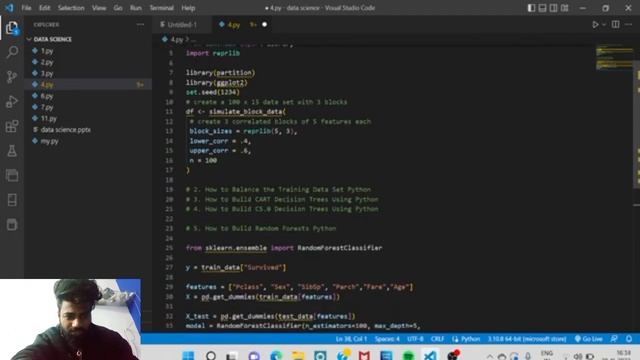Screen dimensions: 640x360
Task: Switch to Untitled-1 tab
Action: (182, 24)
